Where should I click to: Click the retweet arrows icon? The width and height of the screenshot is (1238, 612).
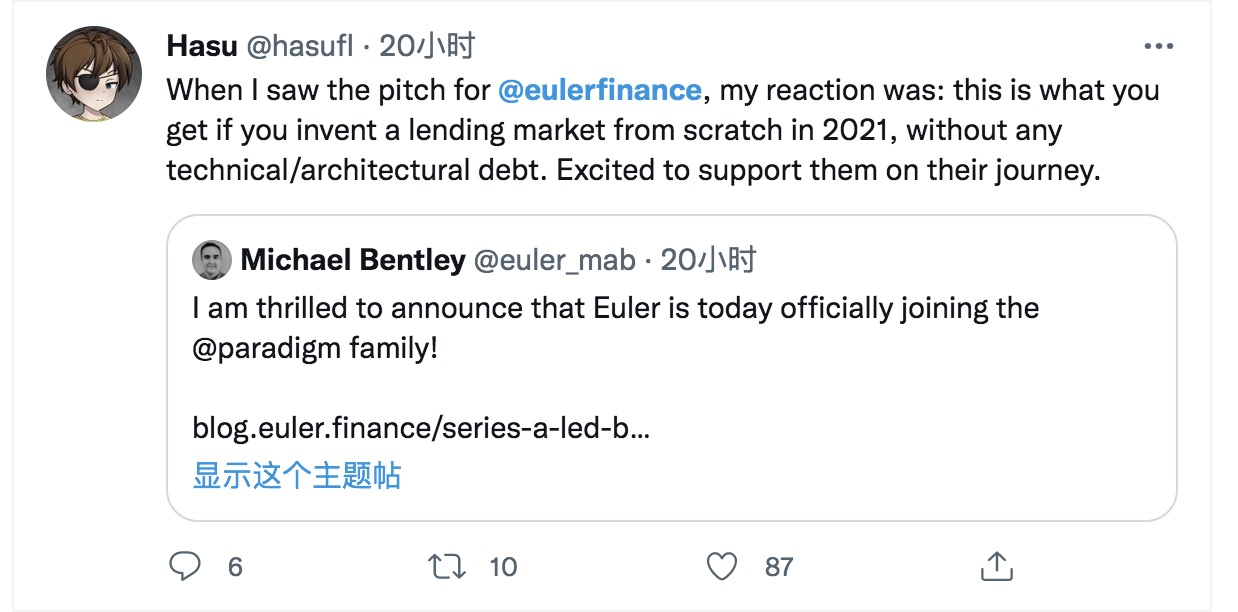tap(446, 567)
